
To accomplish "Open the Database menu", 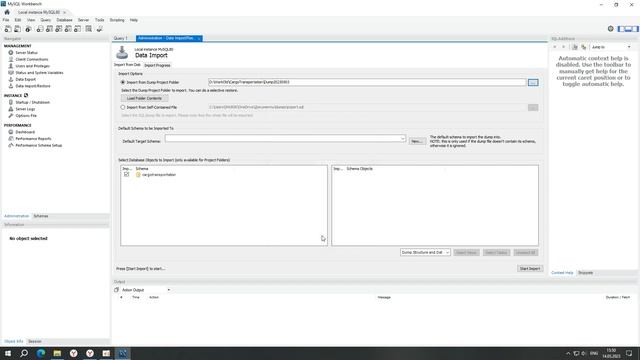I will click(x=64, y=20).
